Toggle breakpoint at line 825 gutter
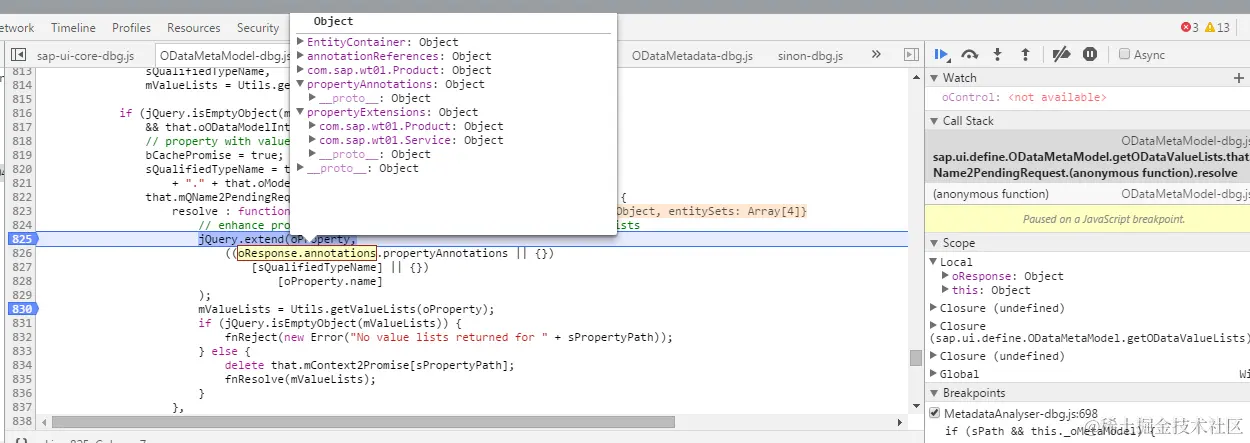This screenshot has height=443, width=1250. [x=22, y=239]
